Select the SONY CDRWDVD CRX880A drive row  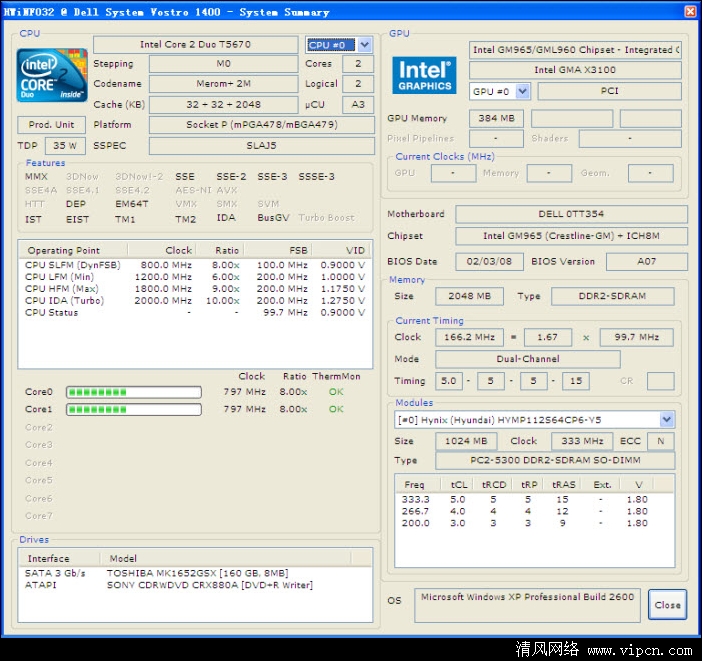[x=197, y=584]
